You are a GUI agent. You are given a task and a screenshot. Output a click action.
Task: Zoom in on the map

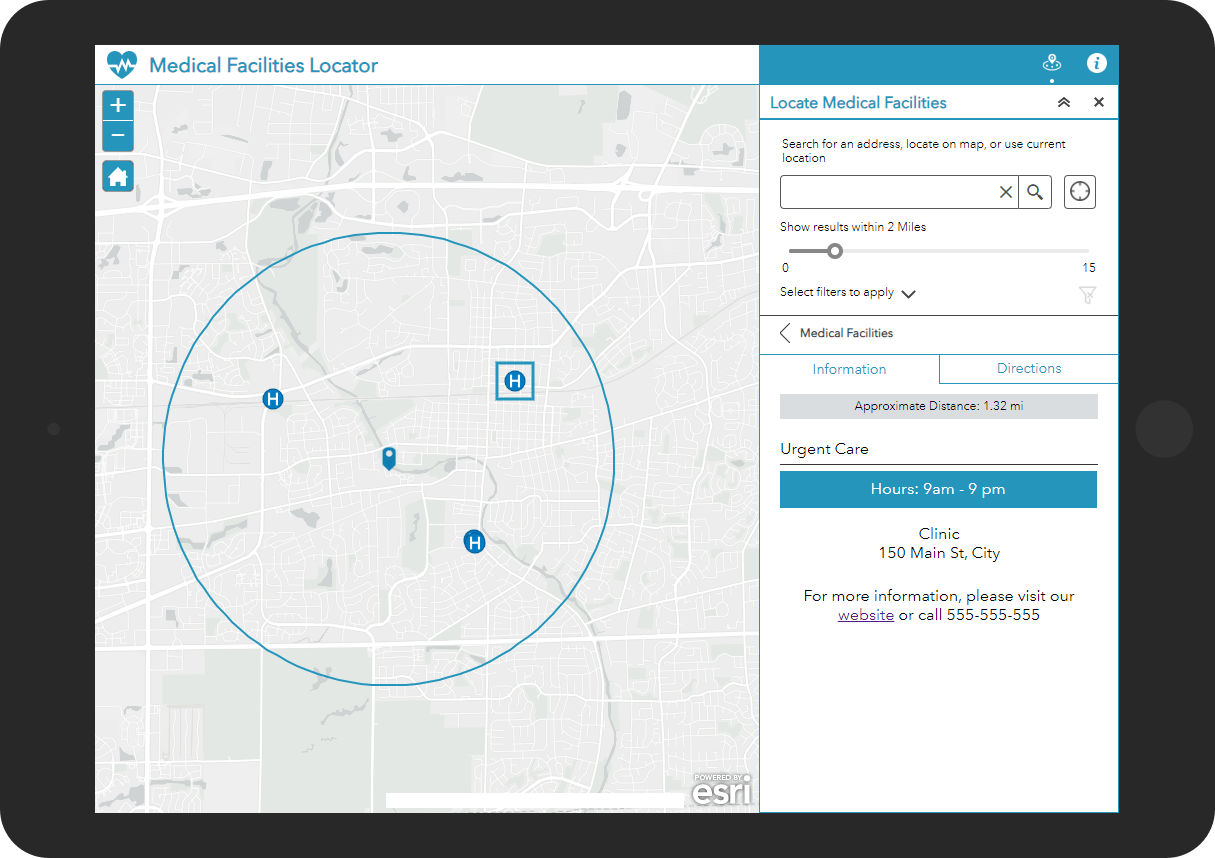118,105
